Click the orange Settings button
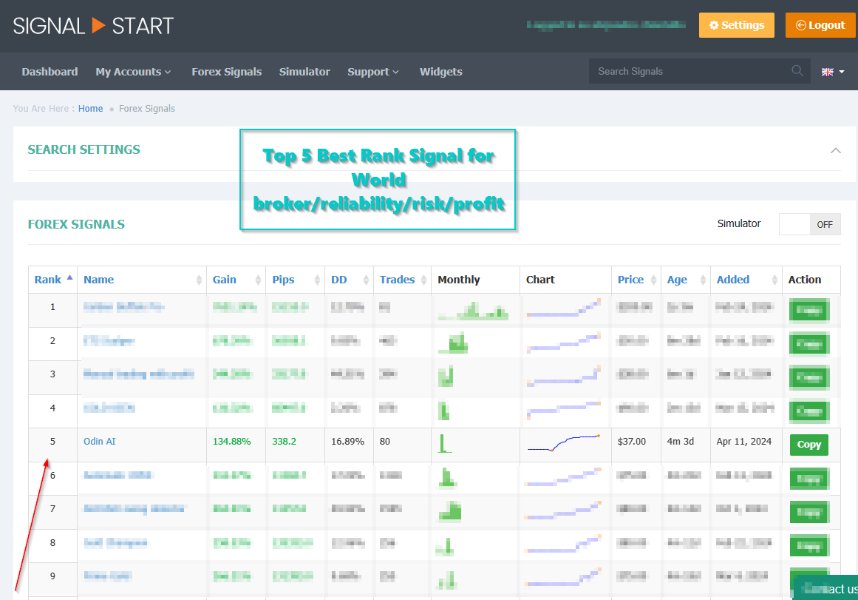 point(736,25)
